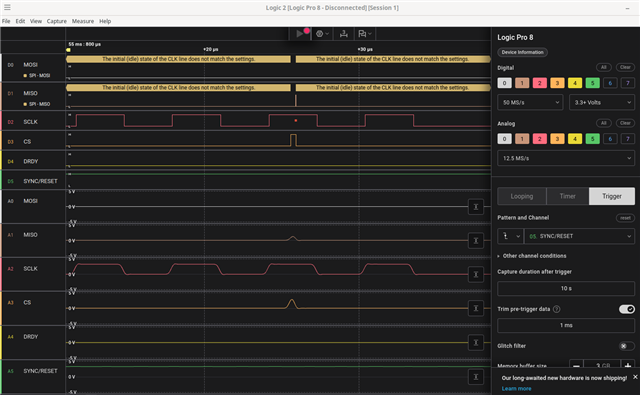
Task: Open the Learn more link
Action: click(x=516, y=388)
